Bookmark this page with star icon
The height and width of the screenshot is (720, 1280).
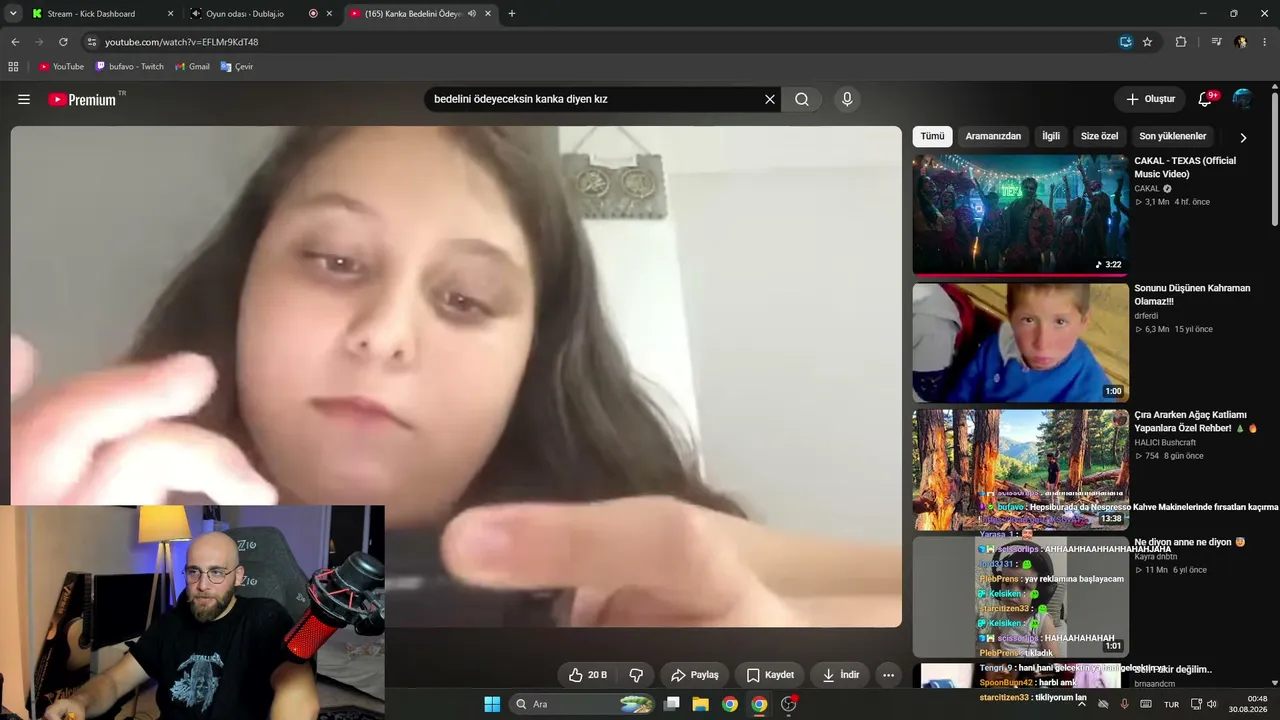1148,42
